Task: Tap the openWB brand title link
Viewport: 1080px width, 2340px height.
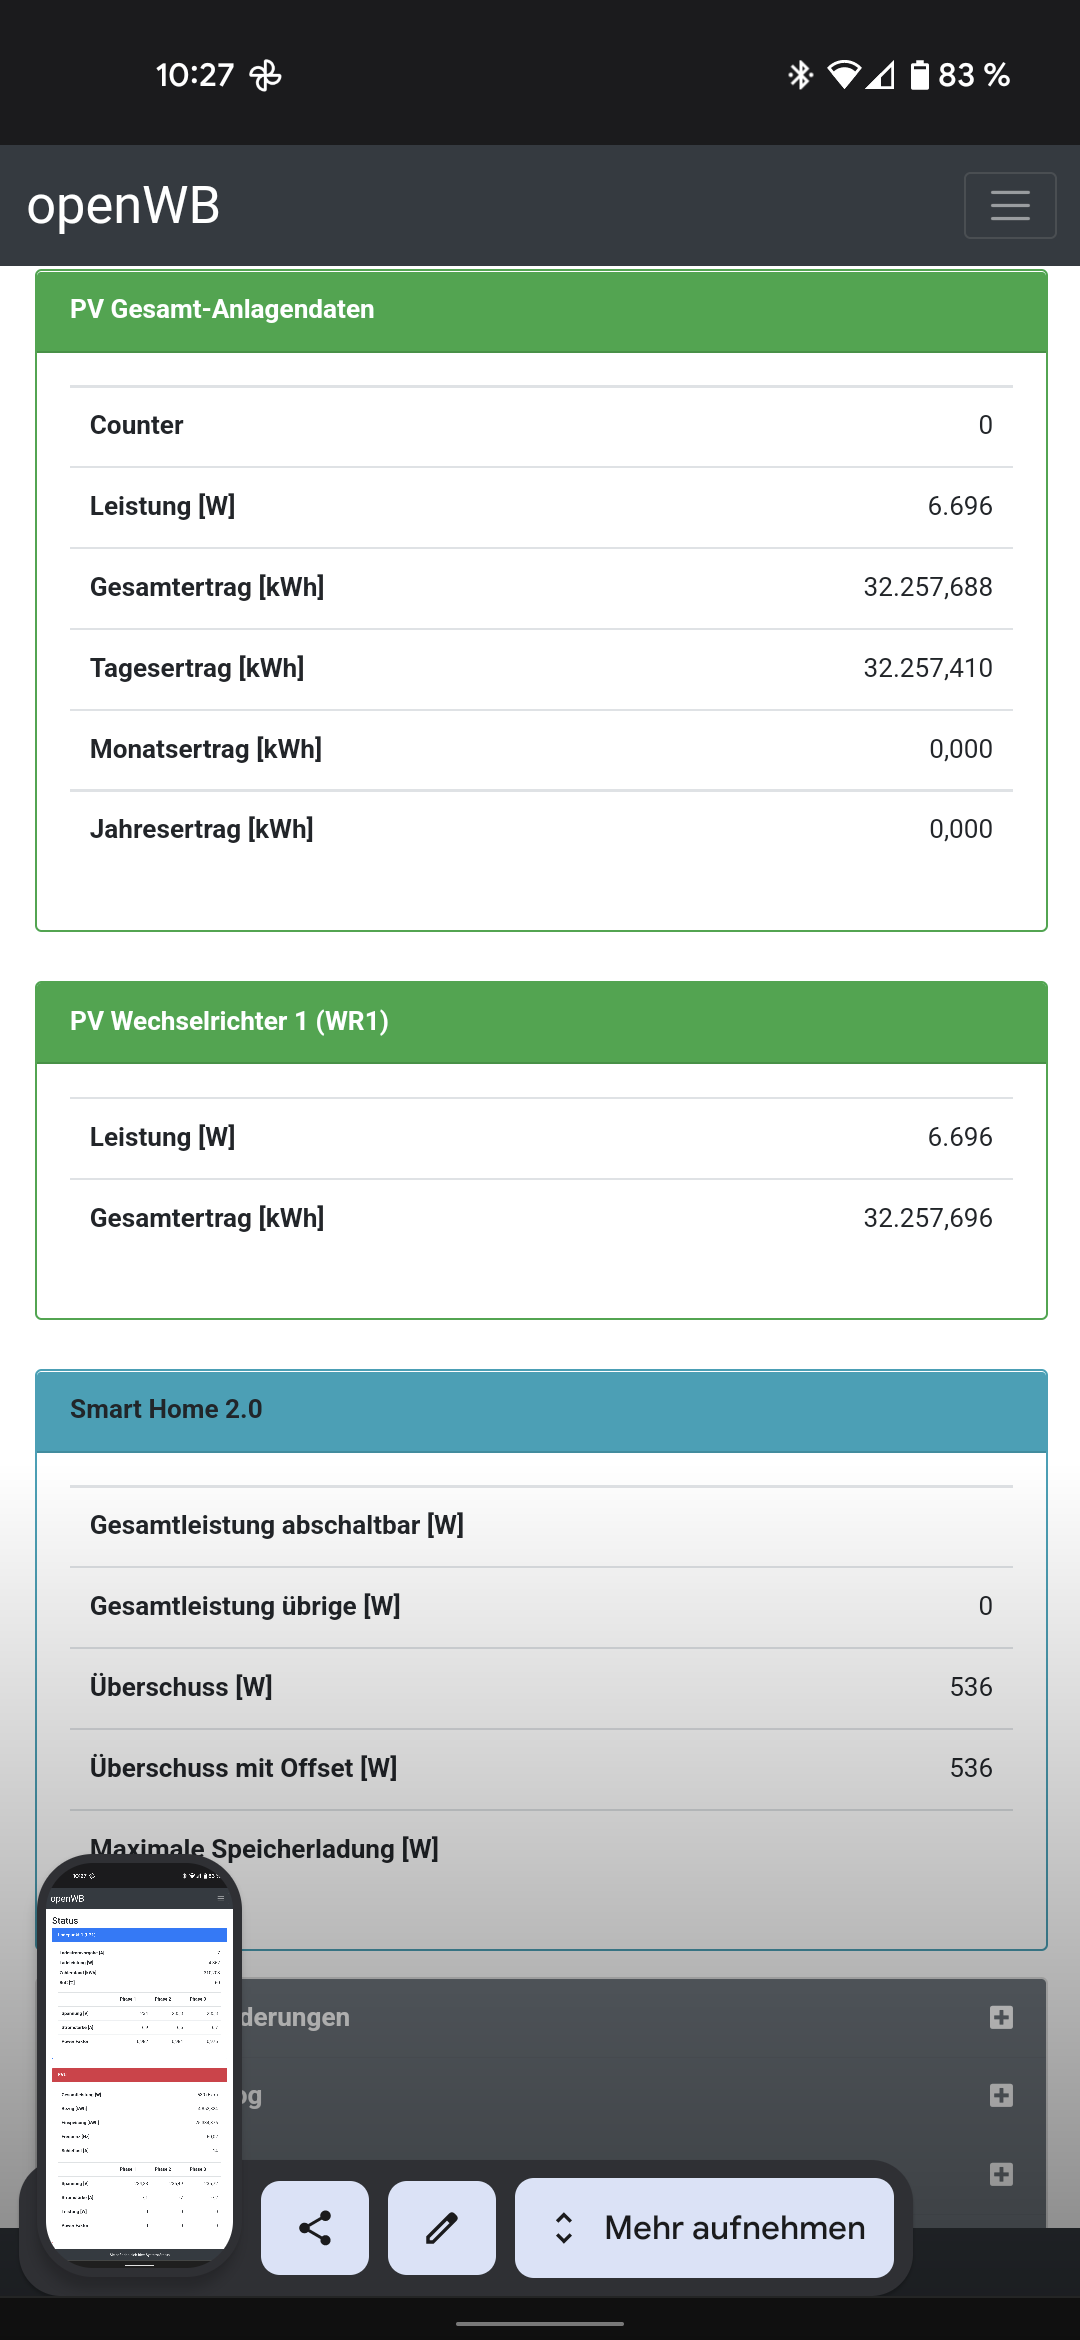Action: pyautogui.click(x=123, y=205)
